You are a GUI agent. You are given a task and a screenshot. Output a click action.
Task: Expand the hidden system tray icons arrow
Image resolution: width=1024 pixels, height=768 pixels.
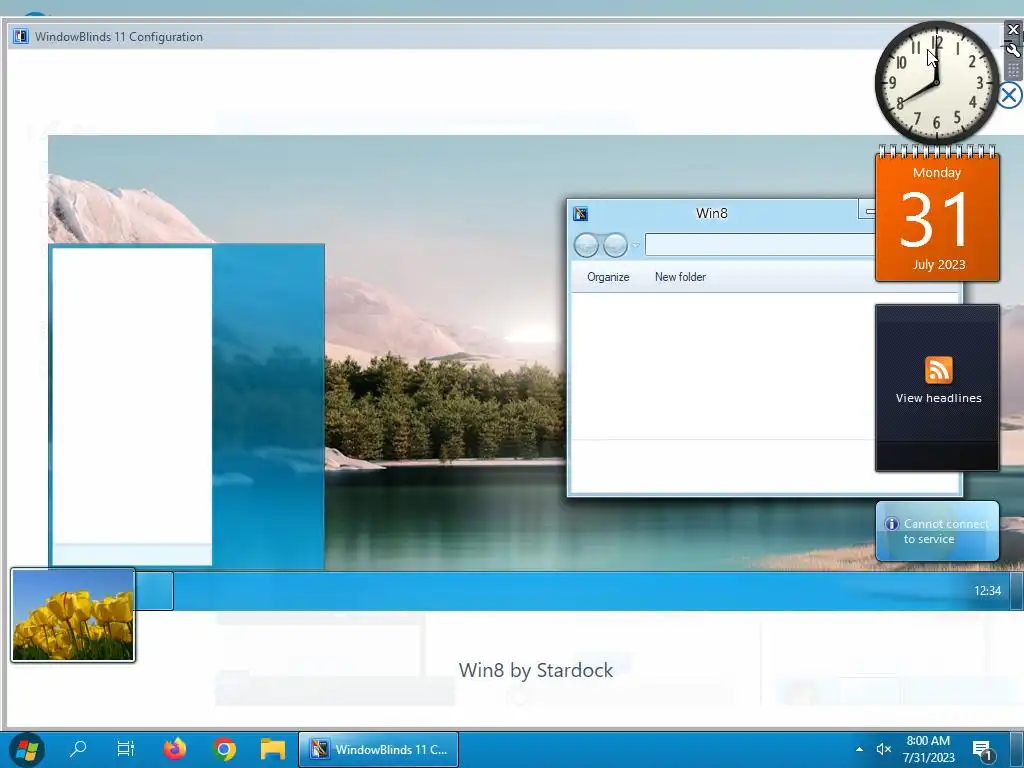[x=859, y=749]
